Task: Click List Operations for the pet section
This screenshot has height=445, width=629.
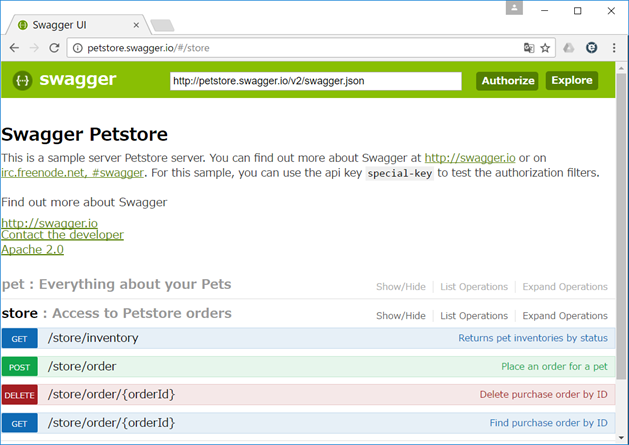Action: [474, 287]
